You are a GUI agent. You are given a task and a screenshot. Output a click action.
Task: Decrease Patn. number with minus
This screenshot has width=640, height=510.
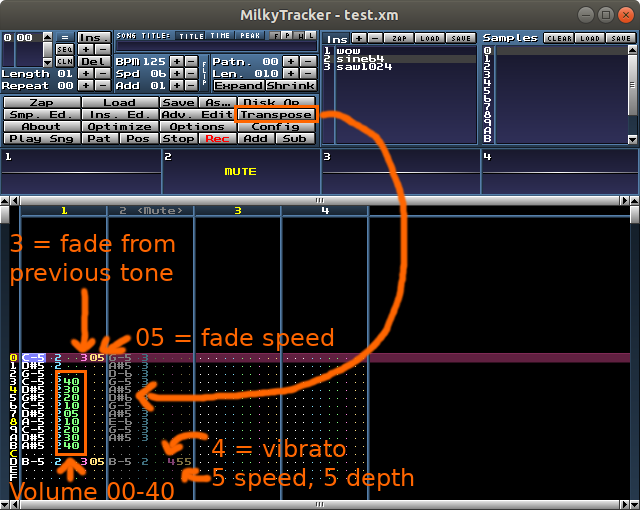click(x=308, y=62)
